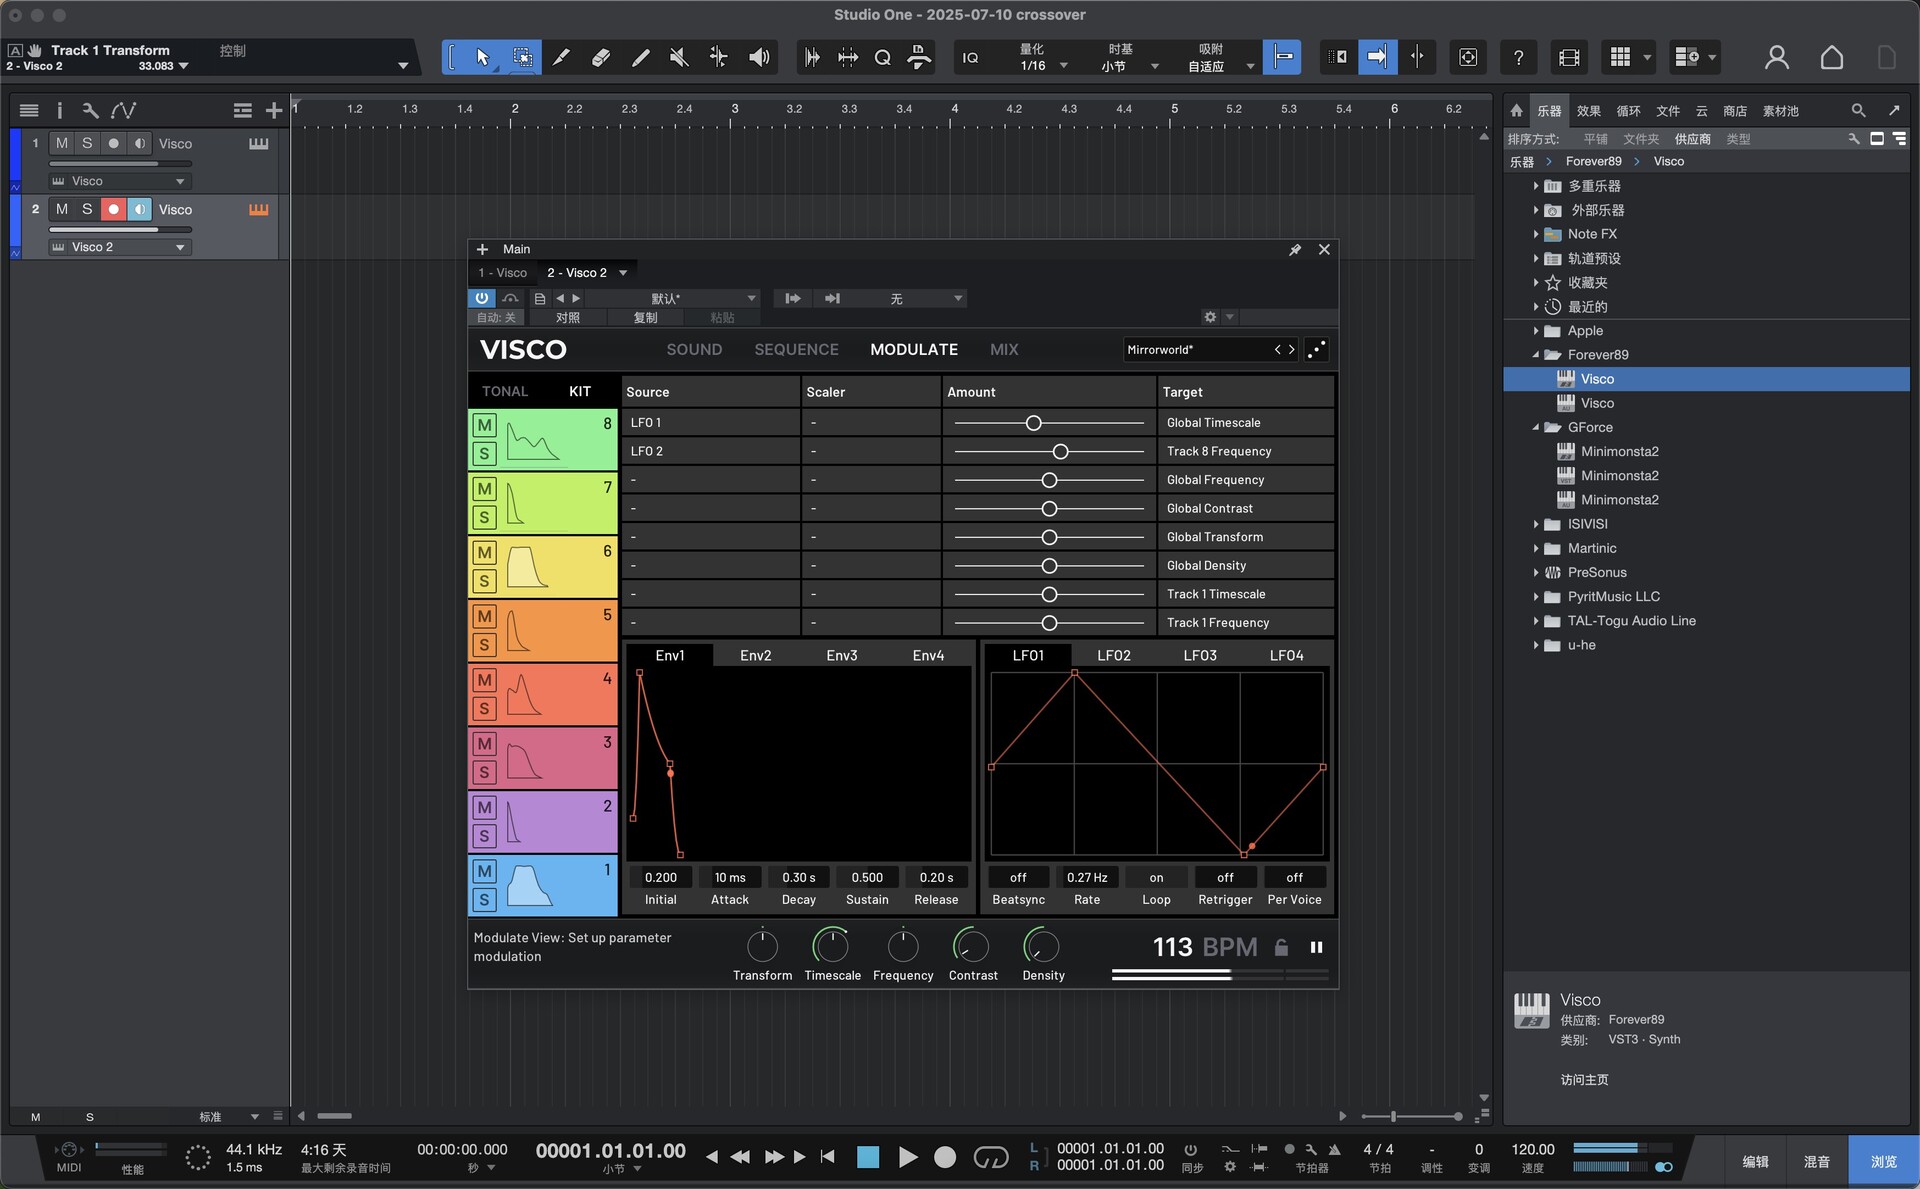Click the IQ input quantize button

pos(970,57)
